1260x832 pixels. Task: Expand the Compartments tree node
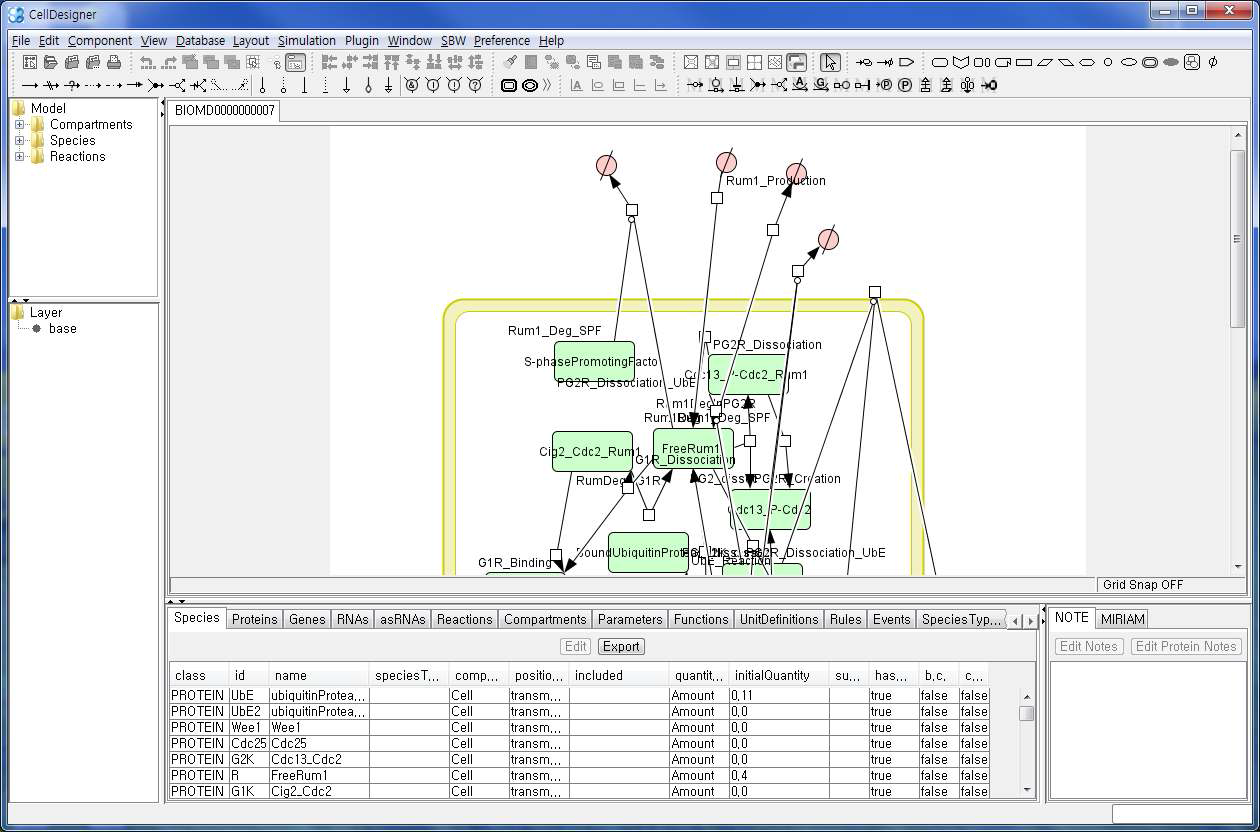click(x=19, y=125)
